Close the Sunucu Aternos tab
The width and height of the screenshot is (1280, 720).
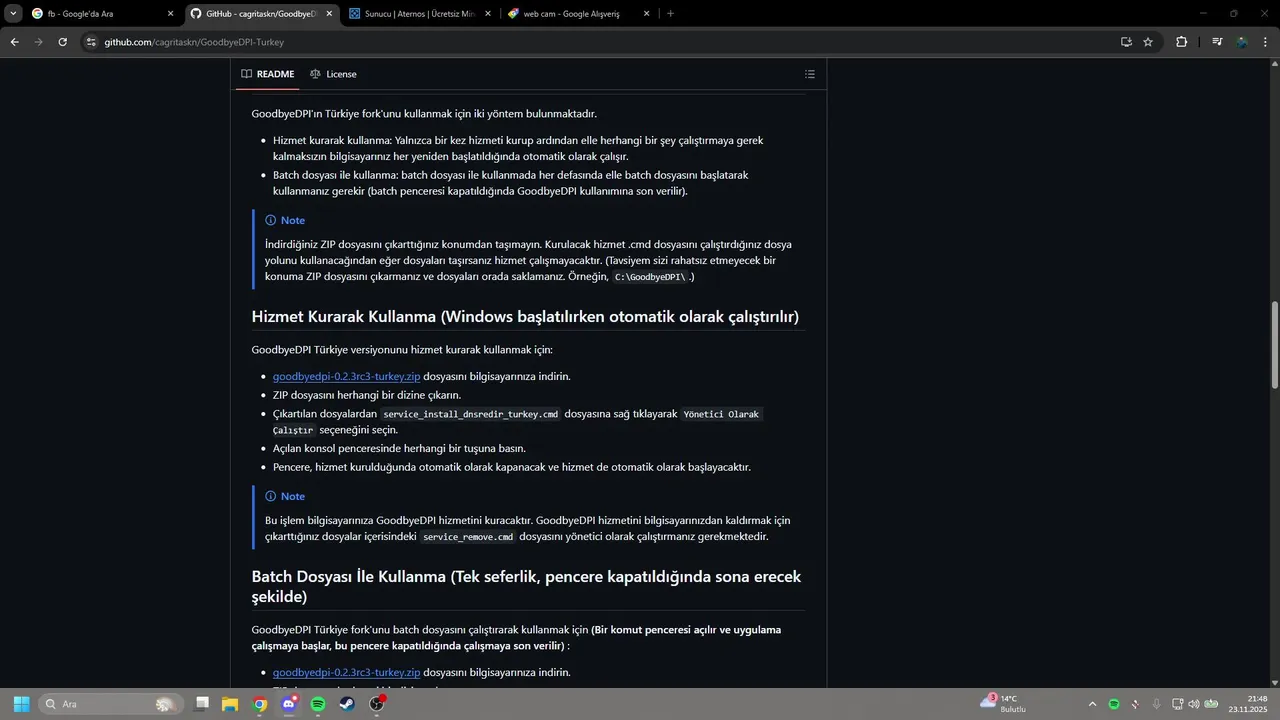(x=488, y=14)
